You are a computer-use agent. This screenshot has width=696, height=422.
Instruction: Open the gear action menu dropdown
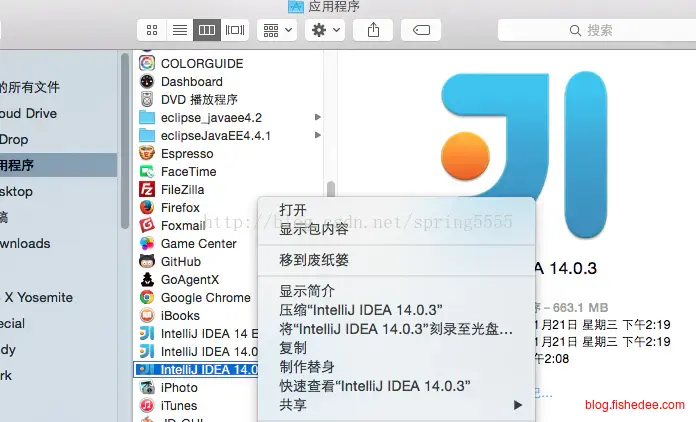point(325,30)
